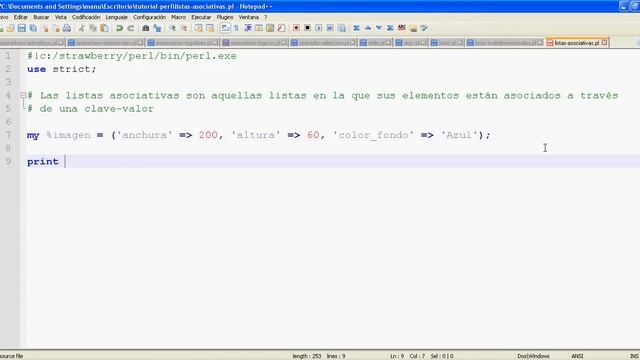
Task: Click the ABC spell-check plugin icon
Action: 402,28
